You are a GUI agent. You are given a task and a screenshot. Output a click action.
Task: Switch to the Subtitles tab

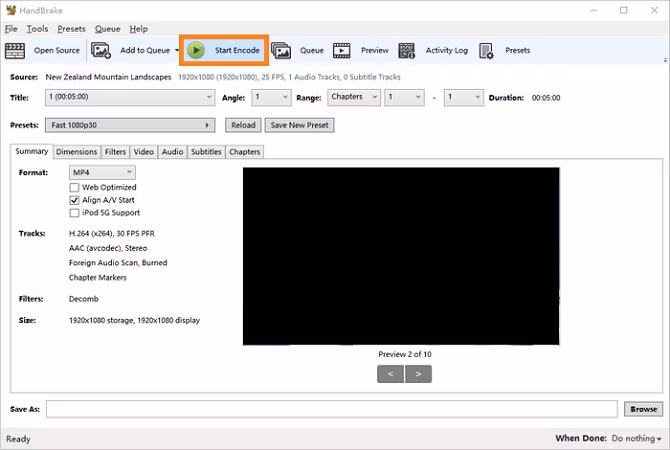pos(206,152)
